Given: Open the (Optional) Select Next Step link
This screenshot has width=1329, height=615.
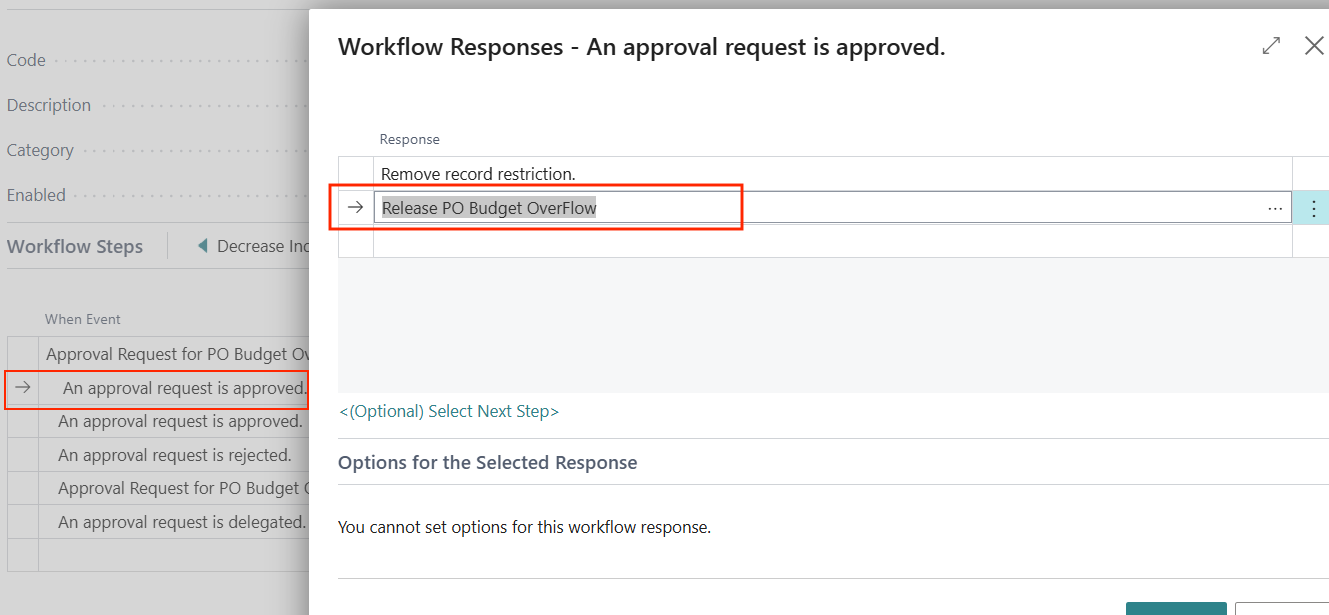Looking at the screenshot, I should pos(449,411).
